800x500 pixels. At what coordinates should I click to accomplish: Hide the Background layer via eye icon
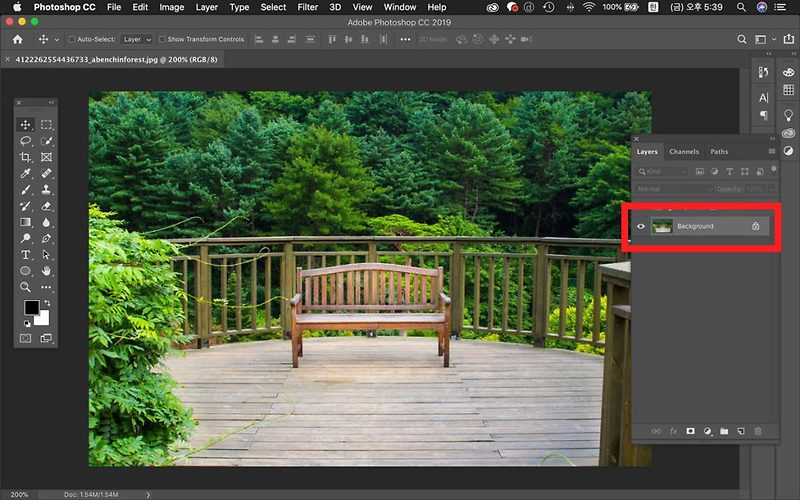(x=641, y=226)
